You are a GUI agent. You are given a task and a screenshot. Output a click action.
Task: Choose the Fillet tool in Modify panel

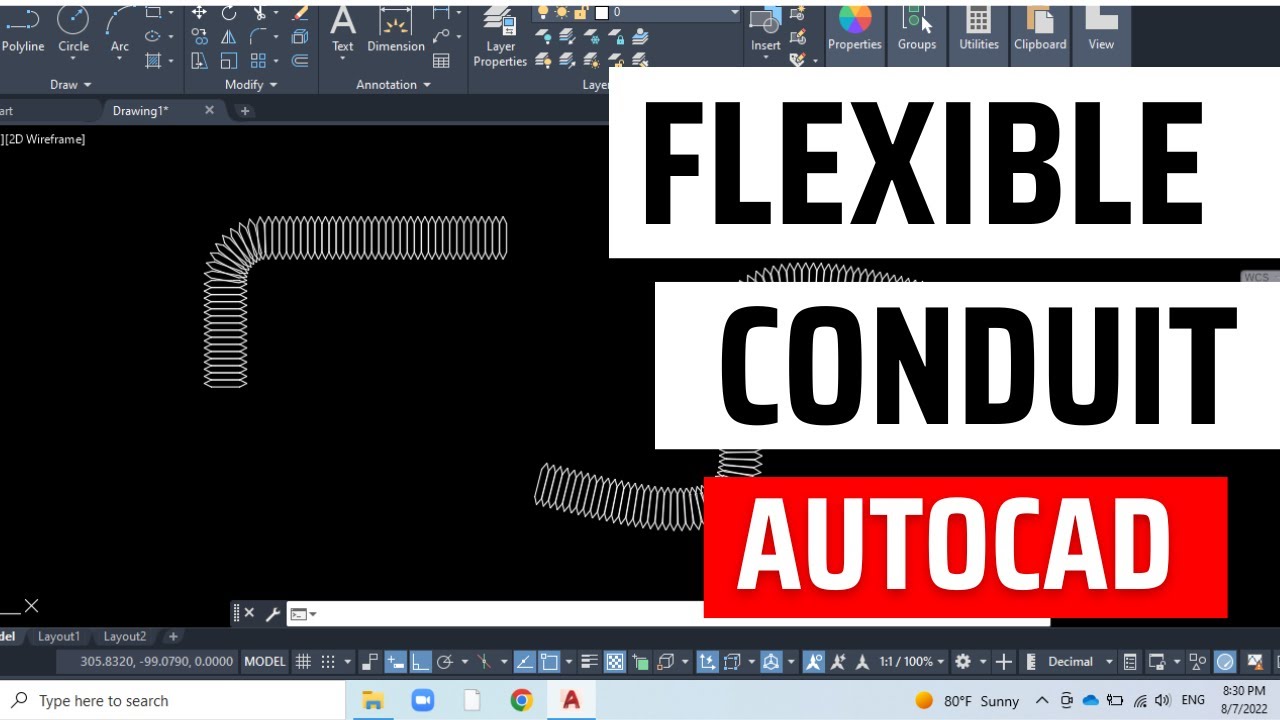259,36
